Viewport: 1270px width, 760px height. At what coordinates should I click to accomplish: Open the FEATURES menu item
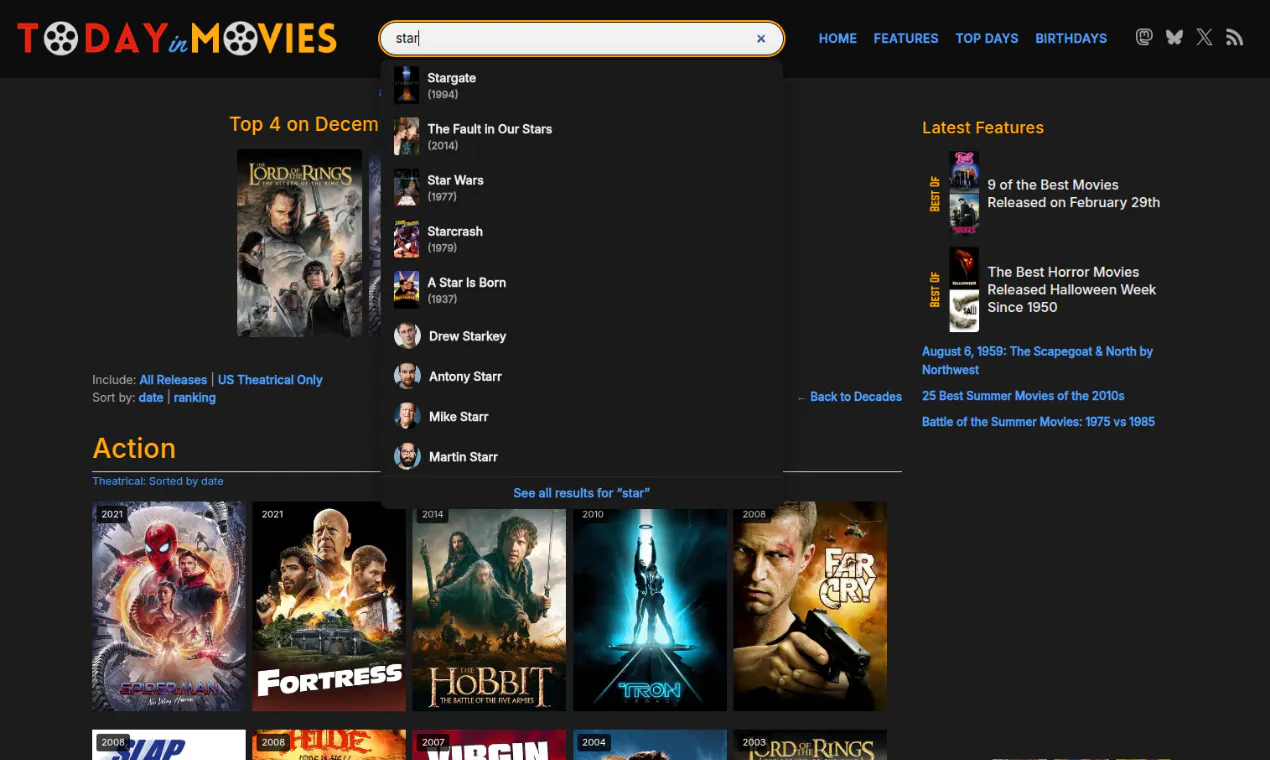click(x=906, y=38)
